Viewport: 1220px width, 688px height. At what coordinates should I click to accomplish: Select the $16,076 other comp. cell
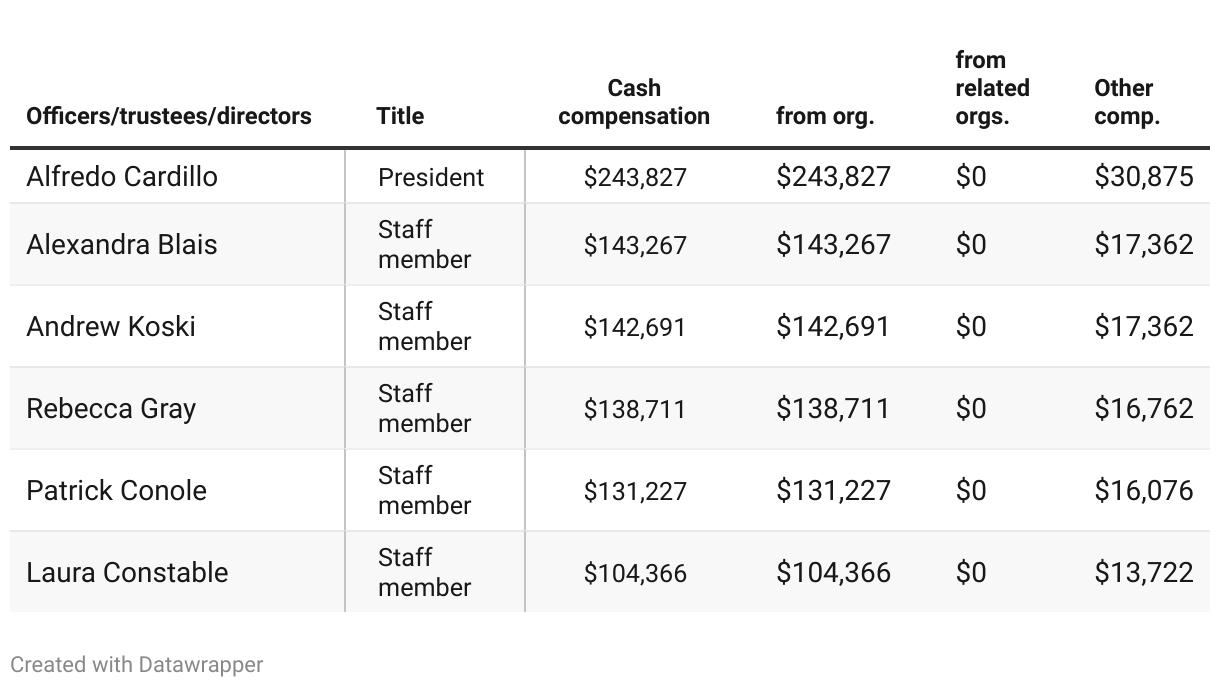1144,491
